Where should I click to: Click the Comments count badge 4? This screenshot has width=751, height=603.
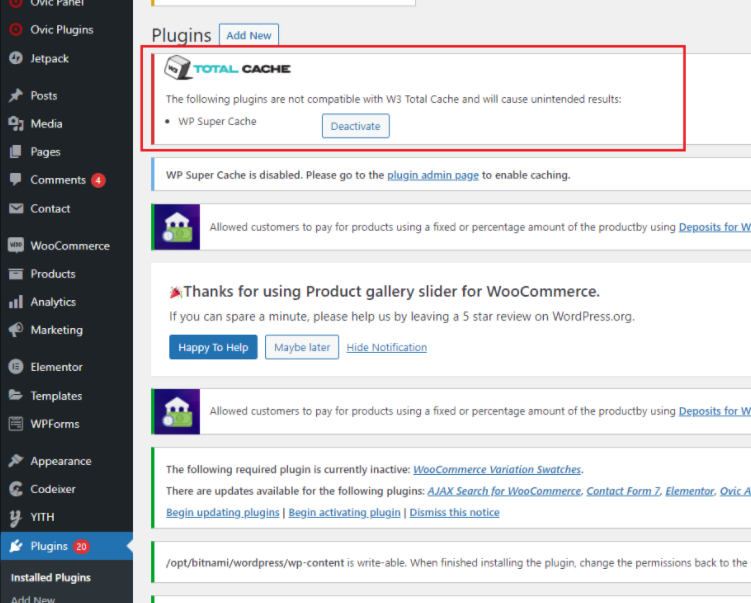pyautogui.click(x=98, y=181)
